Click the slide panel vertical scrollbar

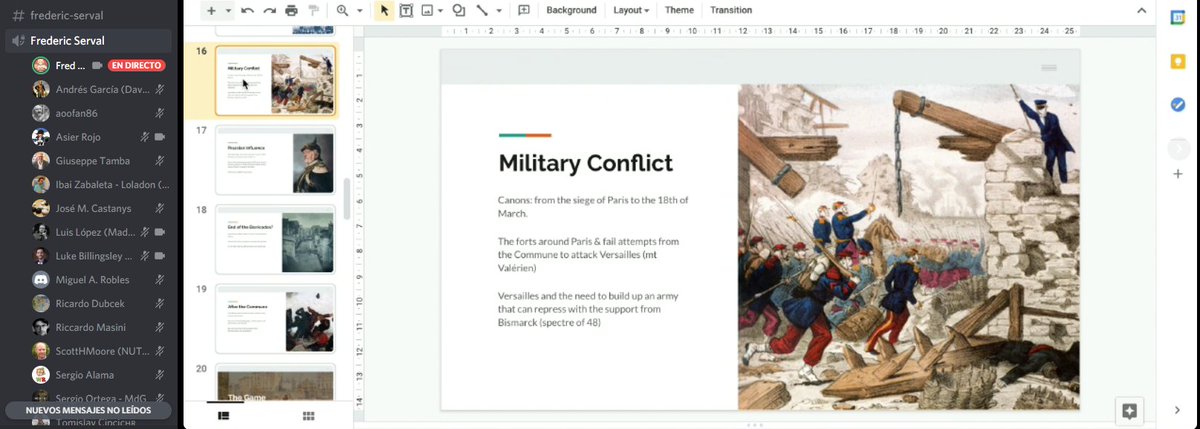point(347,199)
